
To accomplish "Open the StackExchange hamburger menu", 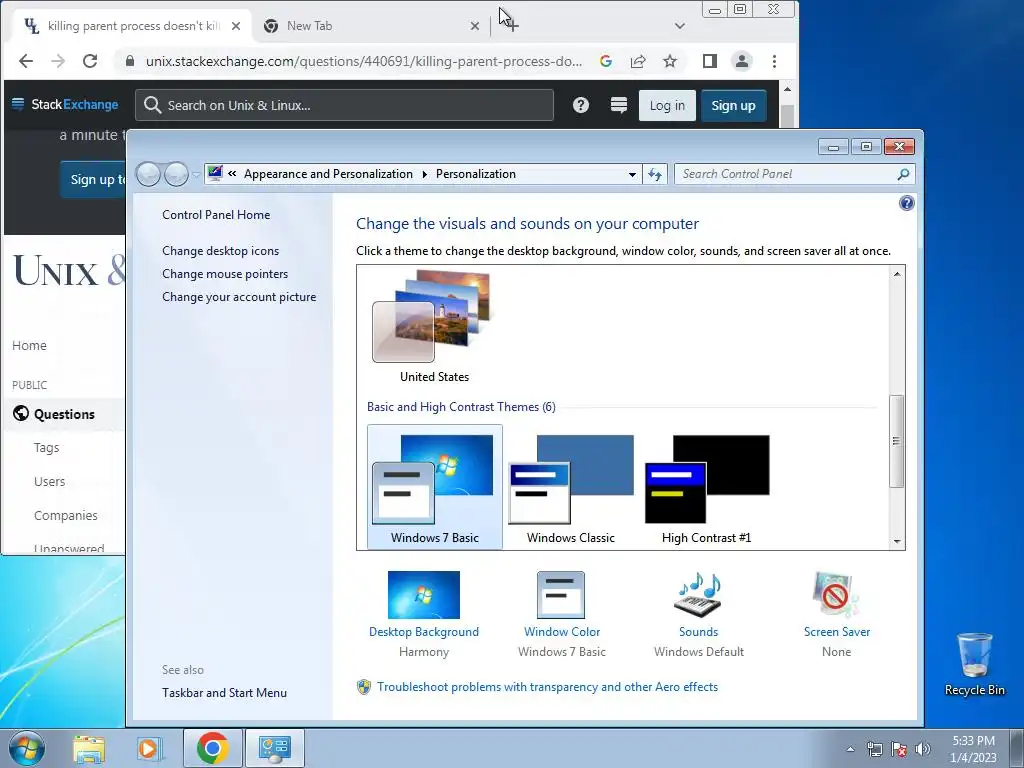I will tap(18, 104).
